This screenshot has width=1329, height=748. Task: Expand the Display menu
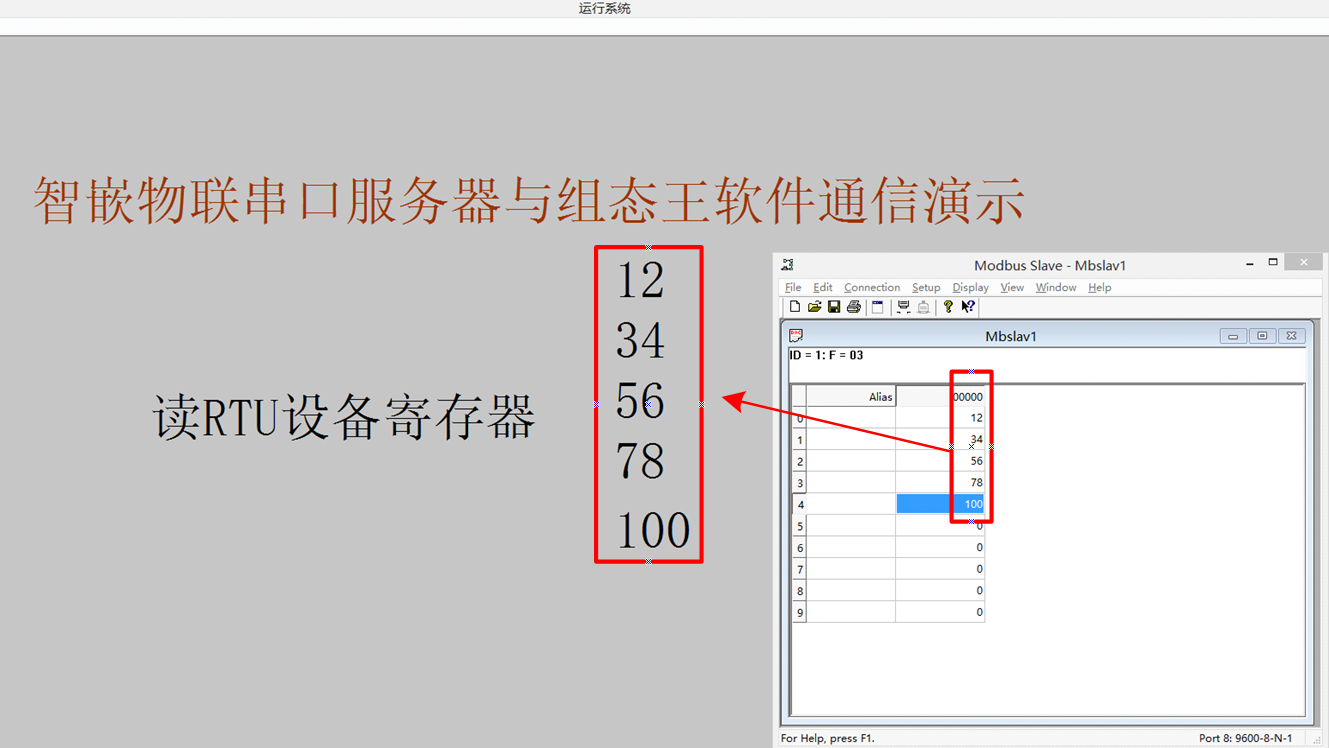tap(970, 287)
